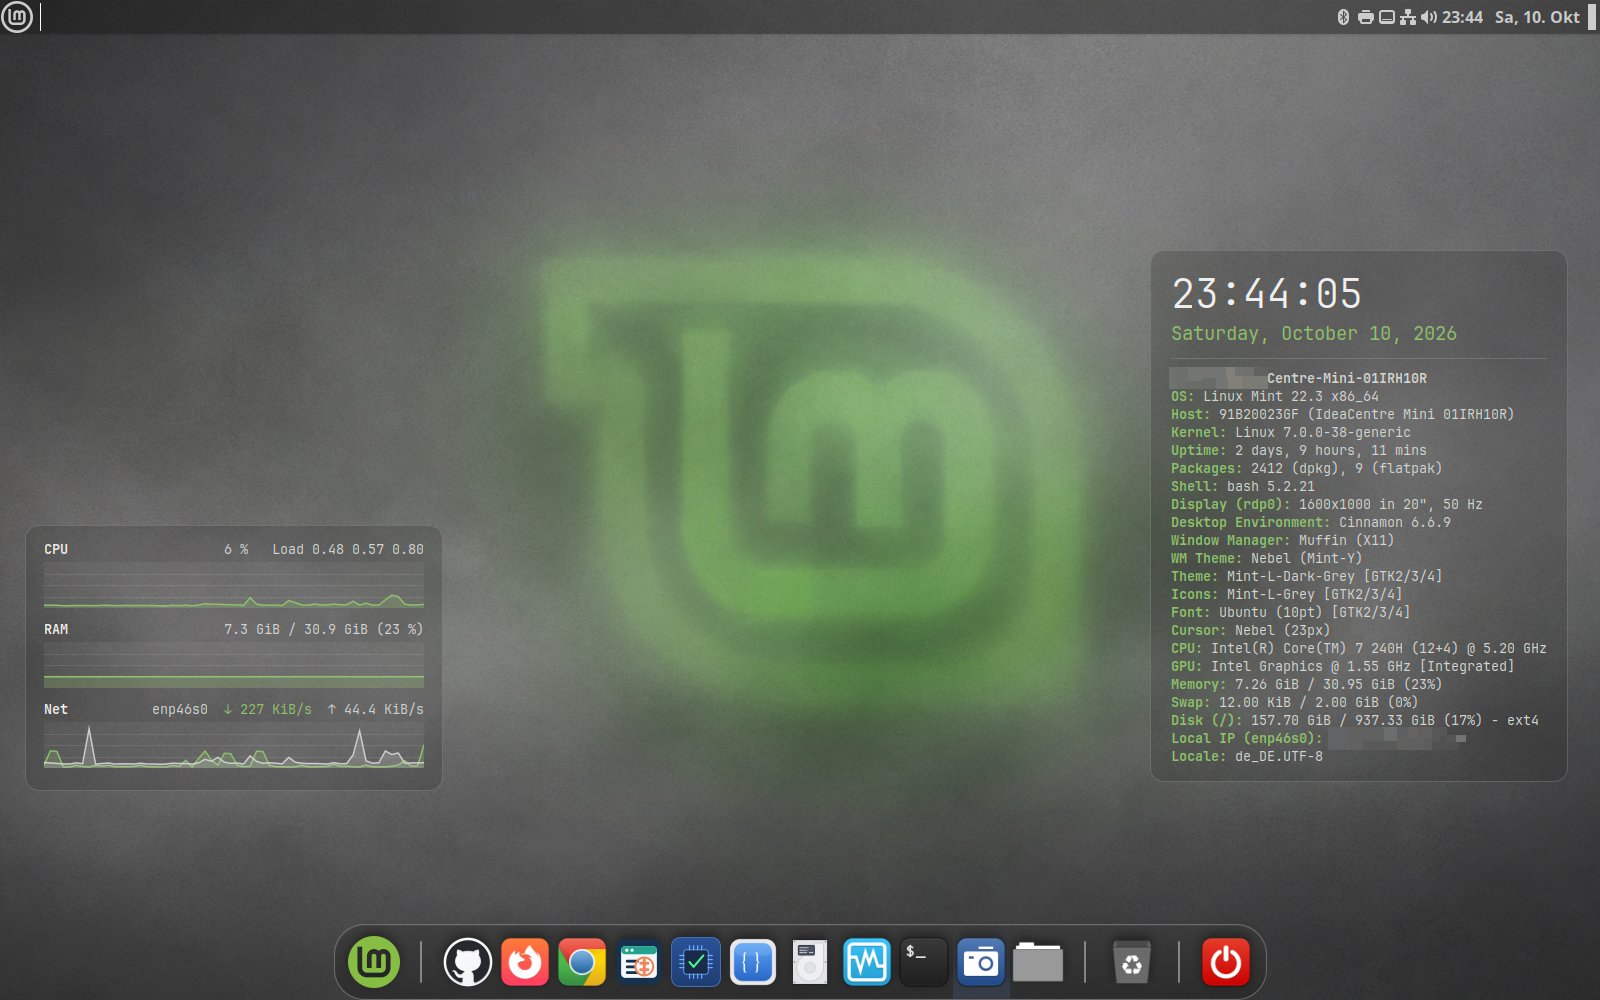Open the browser-window app icon next to Chrome
Image resolution: width=1600 pixels, height=1000 pixels.
click(x=639, y=963)
